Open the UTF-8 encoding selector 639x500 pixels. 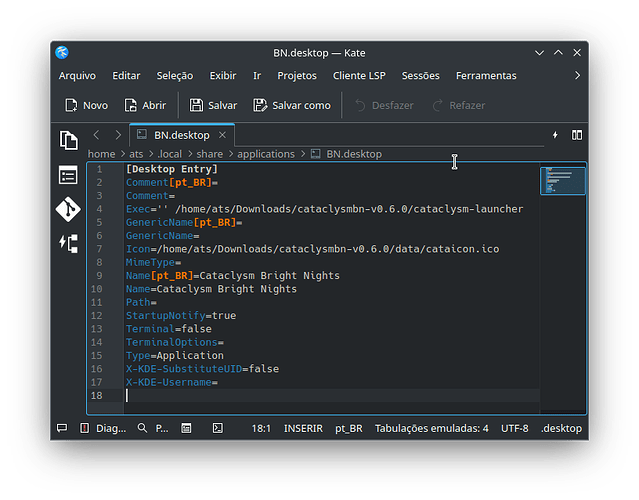click(514, 428)
